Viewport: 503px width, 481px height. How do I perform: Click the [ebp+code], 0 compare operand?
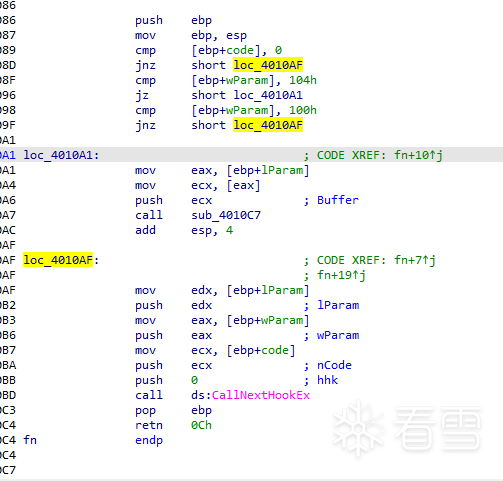pyautogui.click(x=237, y=50)
